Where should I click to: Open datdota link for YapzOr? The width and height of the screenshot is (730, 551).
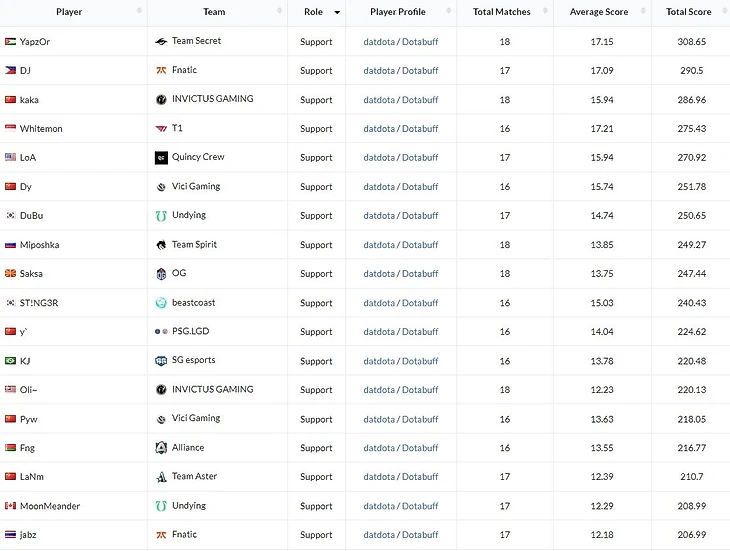379,41
